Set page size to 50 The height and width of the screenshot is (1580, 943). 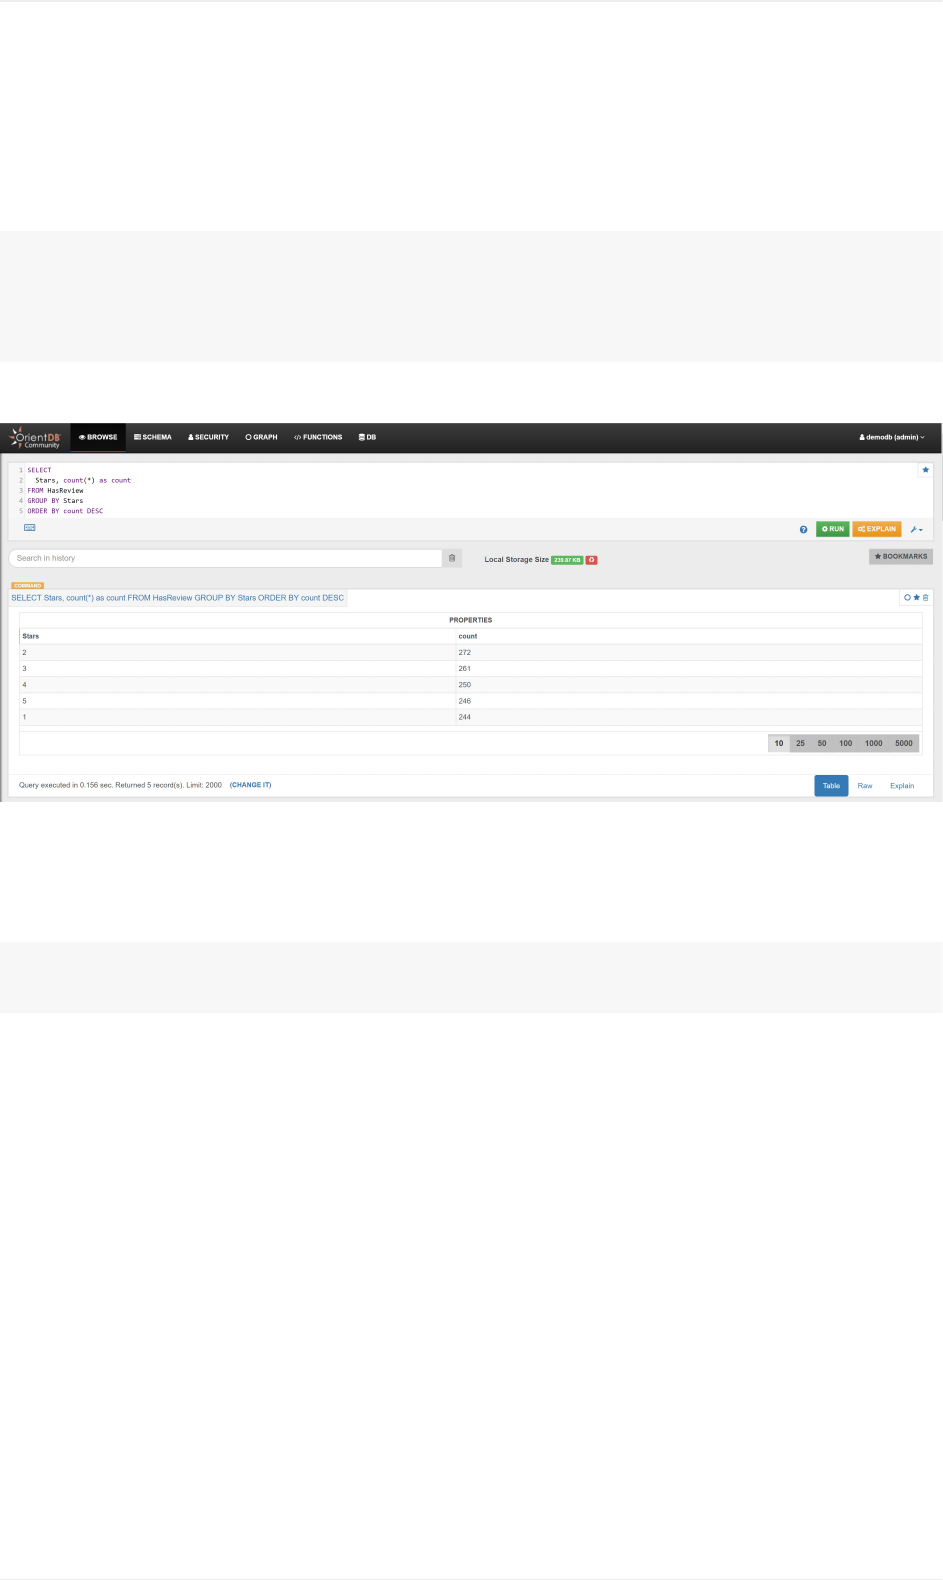pos(822,743)
